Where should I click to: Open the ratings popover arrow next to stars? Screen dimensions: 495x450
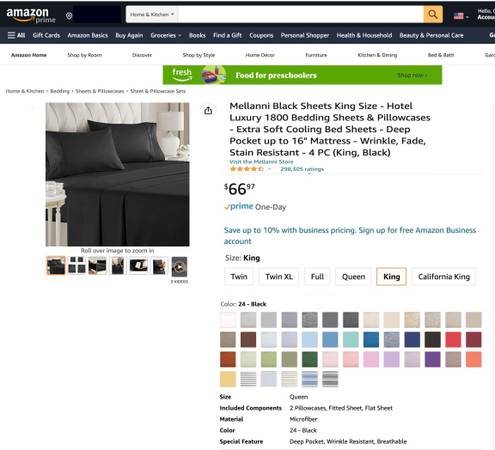(x=269, y=169)
